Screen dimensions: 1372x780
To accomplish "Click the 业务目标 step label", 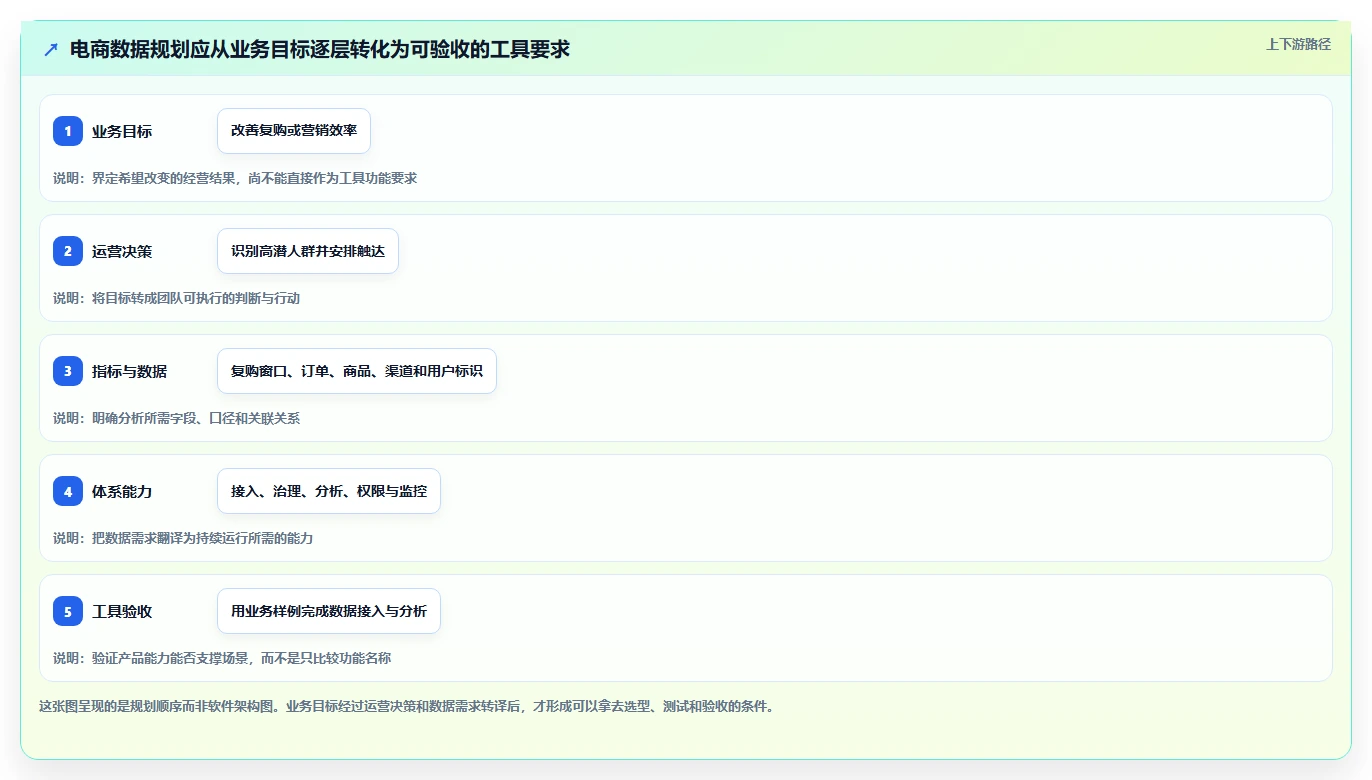I will point(122,131).
